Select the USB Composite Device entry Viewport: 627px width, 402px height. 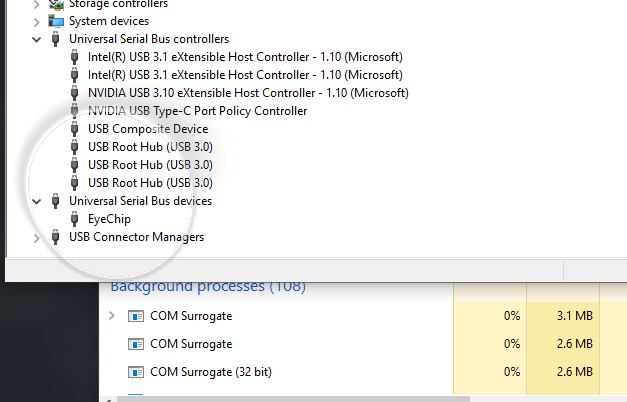coord(148,129)
